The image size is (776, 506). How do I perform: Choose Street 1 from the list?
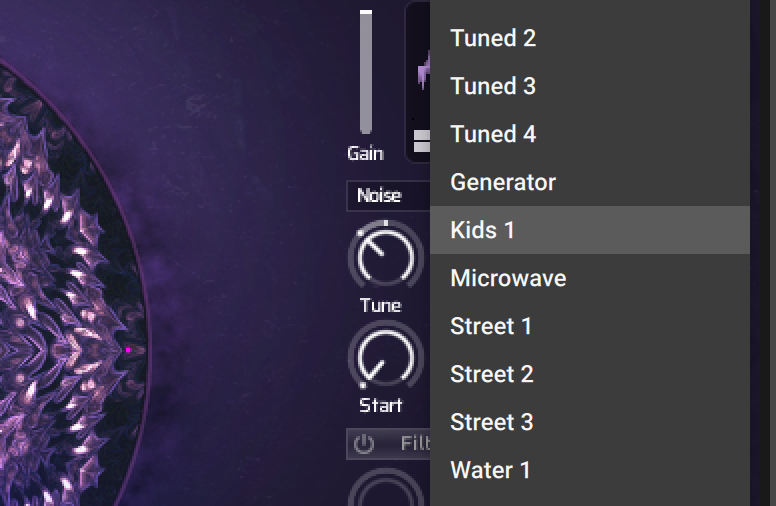tap(589, 326)
